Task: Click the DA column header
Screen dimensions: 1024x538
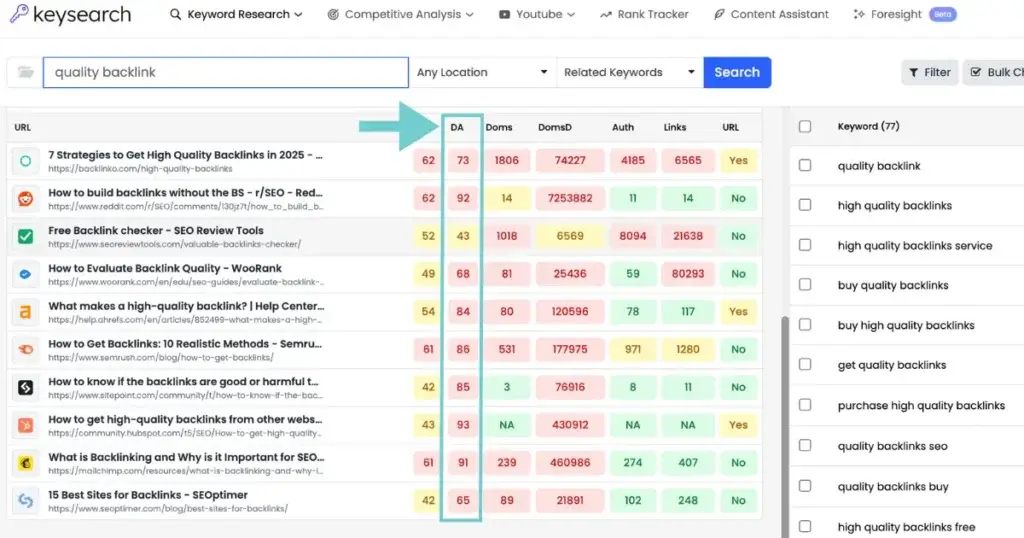Action: 457,127
